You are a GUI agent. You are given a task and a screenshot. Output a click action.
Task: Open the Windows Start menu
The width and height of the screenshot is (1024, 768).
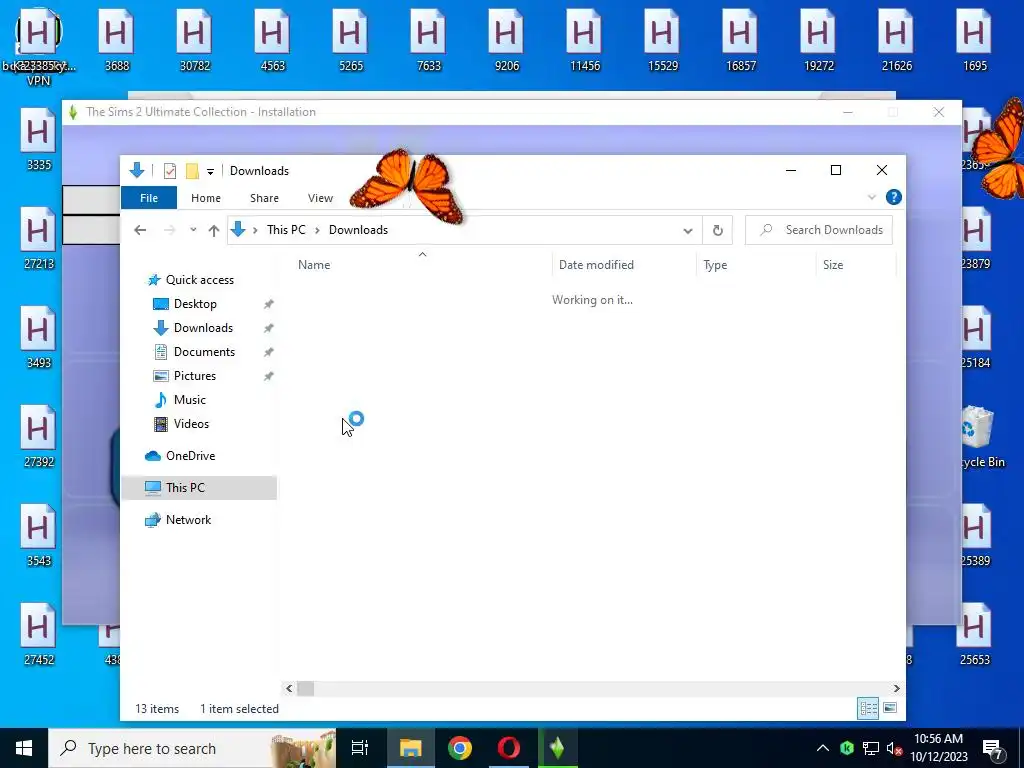point(24,748)
